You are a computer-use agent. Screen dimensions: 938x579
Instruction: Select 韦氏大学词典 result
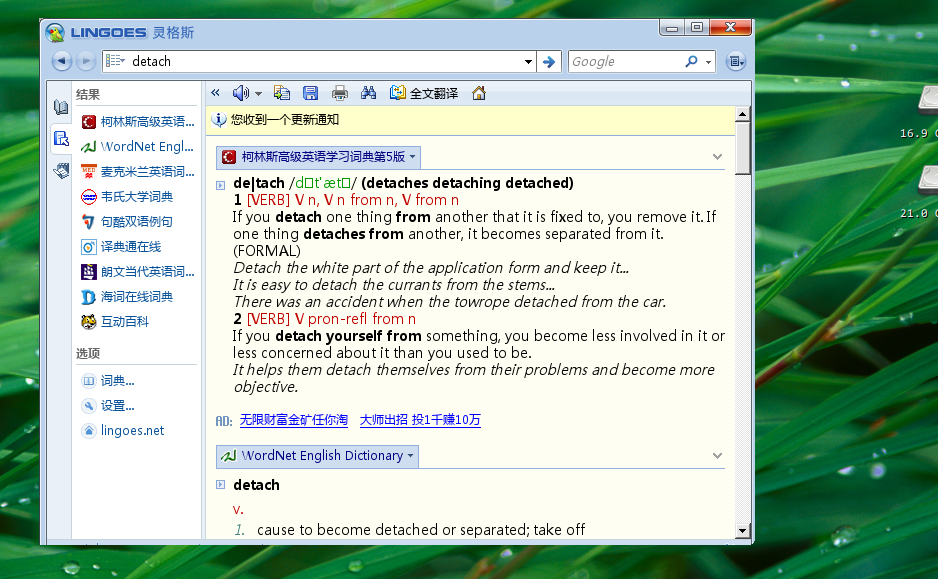pyautogui.click(x=127, y=197)
